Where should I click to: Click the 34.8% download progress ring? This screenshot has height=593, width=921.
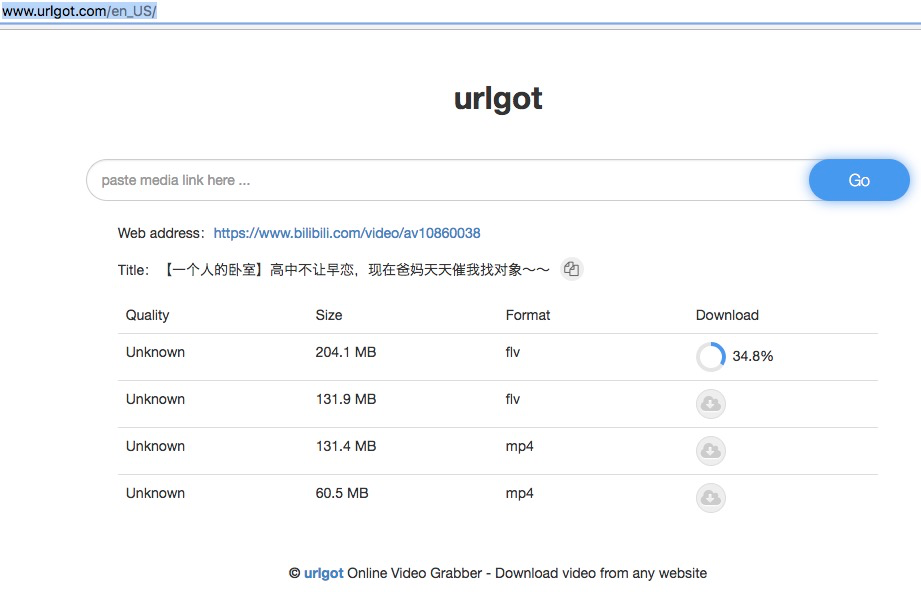click(711, 356)
